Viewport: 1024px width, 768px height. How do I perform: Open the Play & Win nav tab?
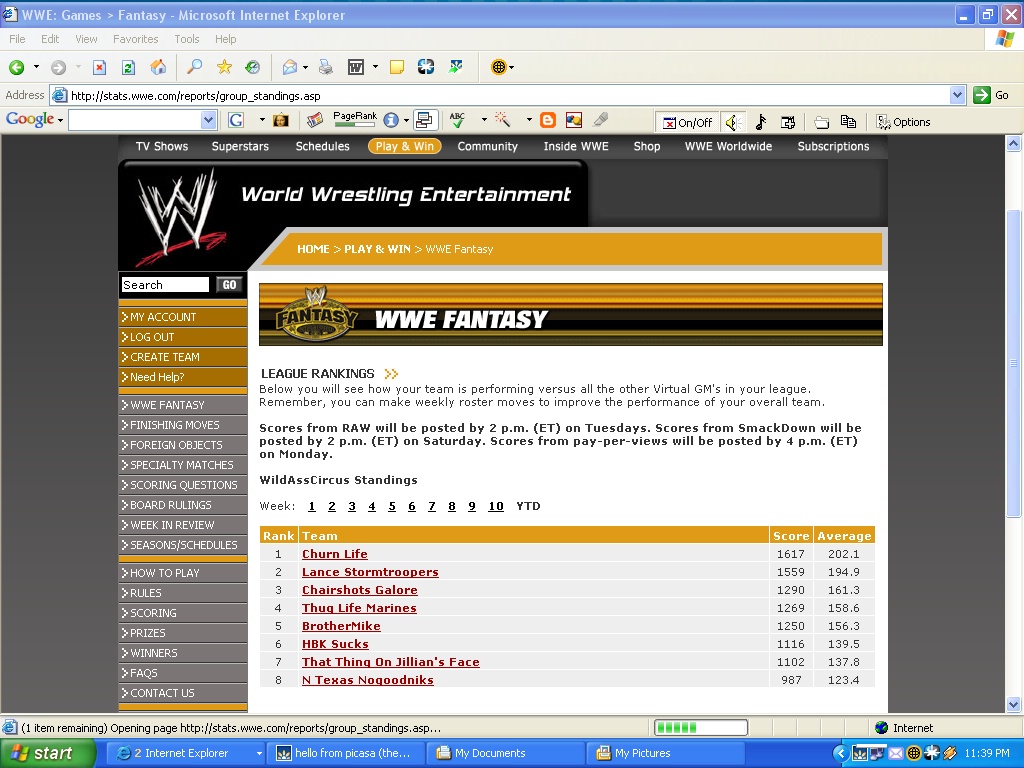405,146
